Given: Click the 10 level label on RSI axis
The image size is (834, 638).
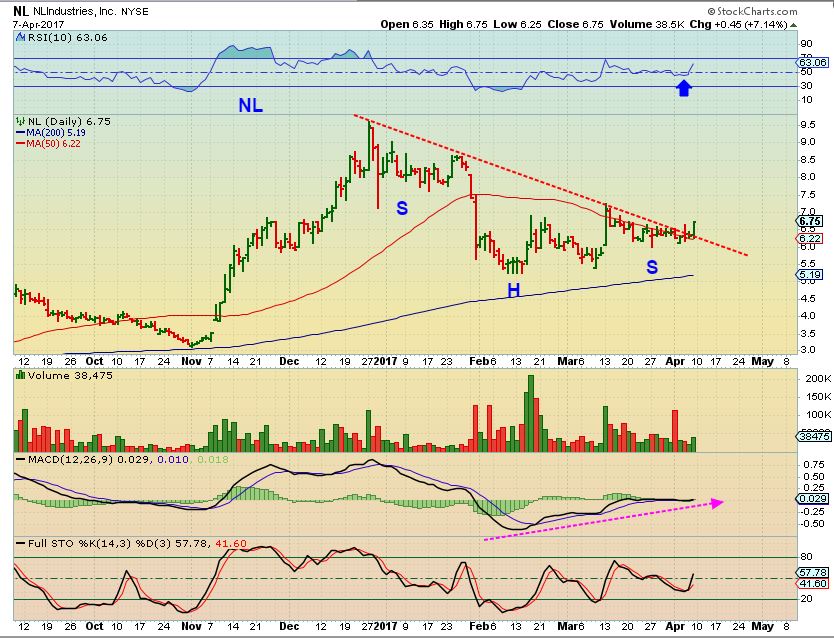Looking at the screenshot, I should point(806,100).
